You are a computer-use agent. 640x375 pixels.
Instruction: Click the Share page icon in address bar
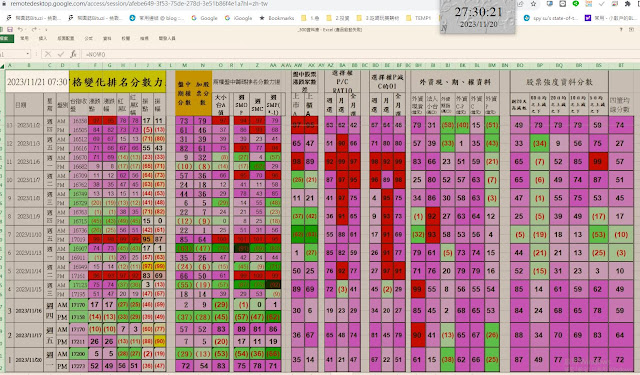pos(520,4)
